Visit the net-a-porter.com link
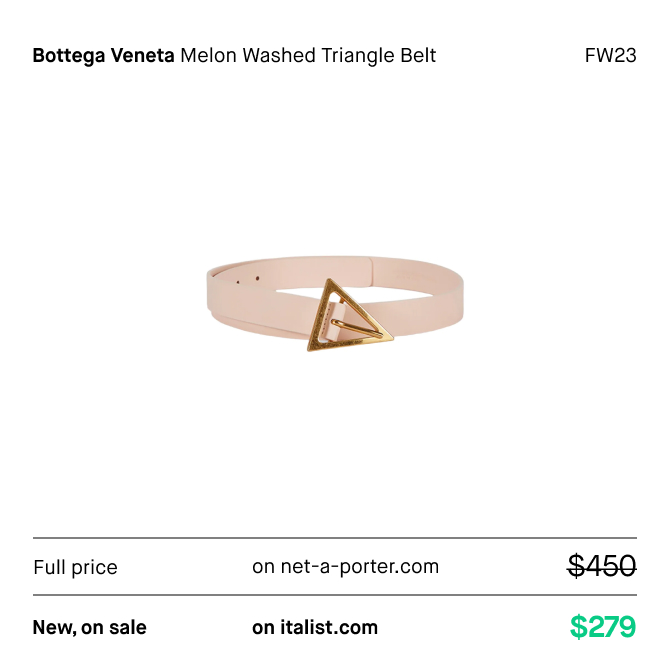This screenshot has height=670, width=670. (x=345, y=567)
